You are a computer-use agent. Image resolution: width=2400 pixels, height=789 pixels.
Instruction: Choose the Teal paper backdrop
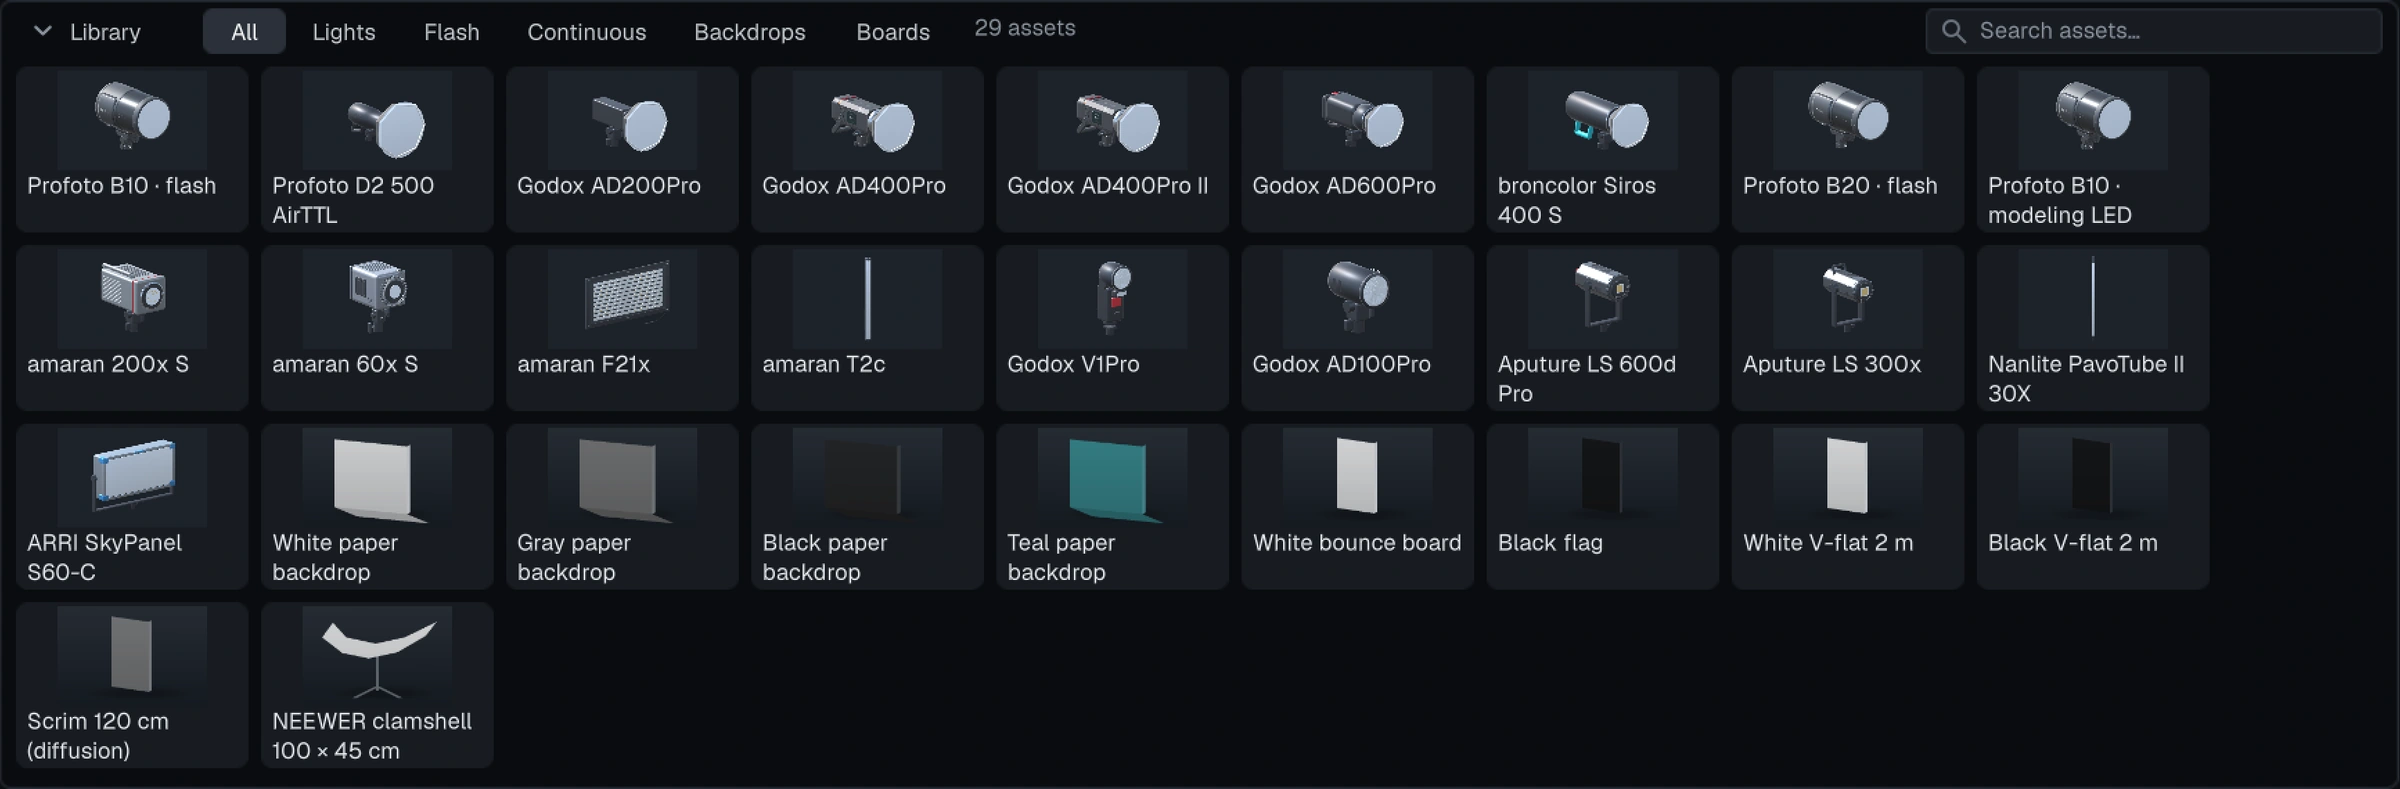point(1112,507)
